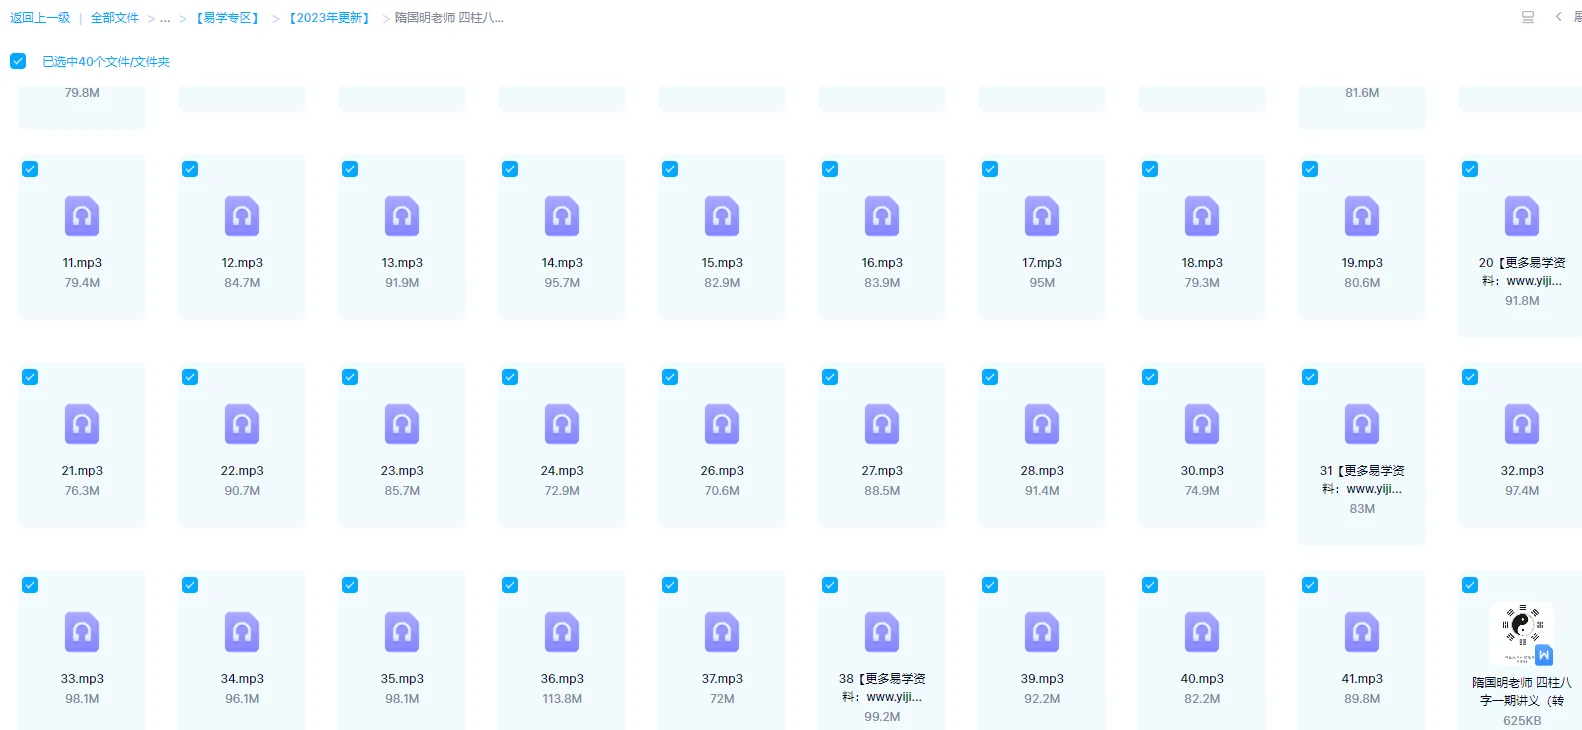This screenshot has width=1582, height=730.
Task: Open the 11.mp3 audio file icon
Action: 82,216
